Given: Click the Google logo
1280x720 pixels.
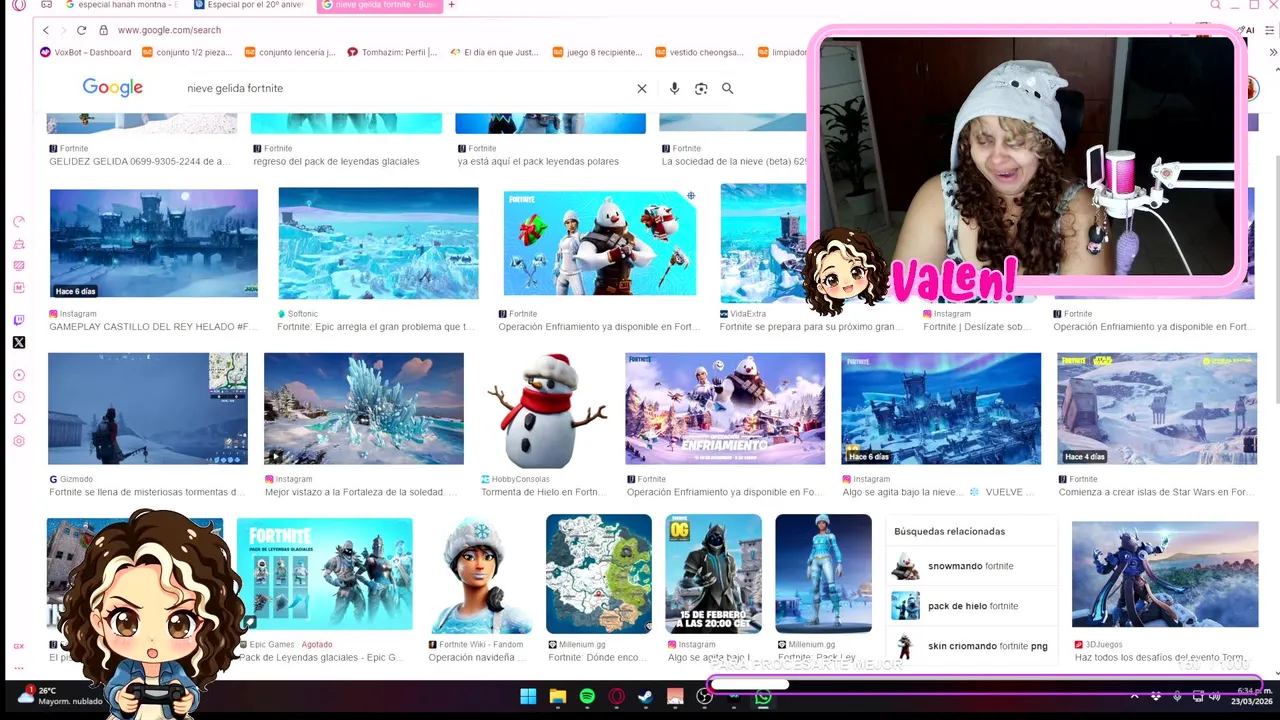Looking at the screenshot, I should click(x=113, y=88).
